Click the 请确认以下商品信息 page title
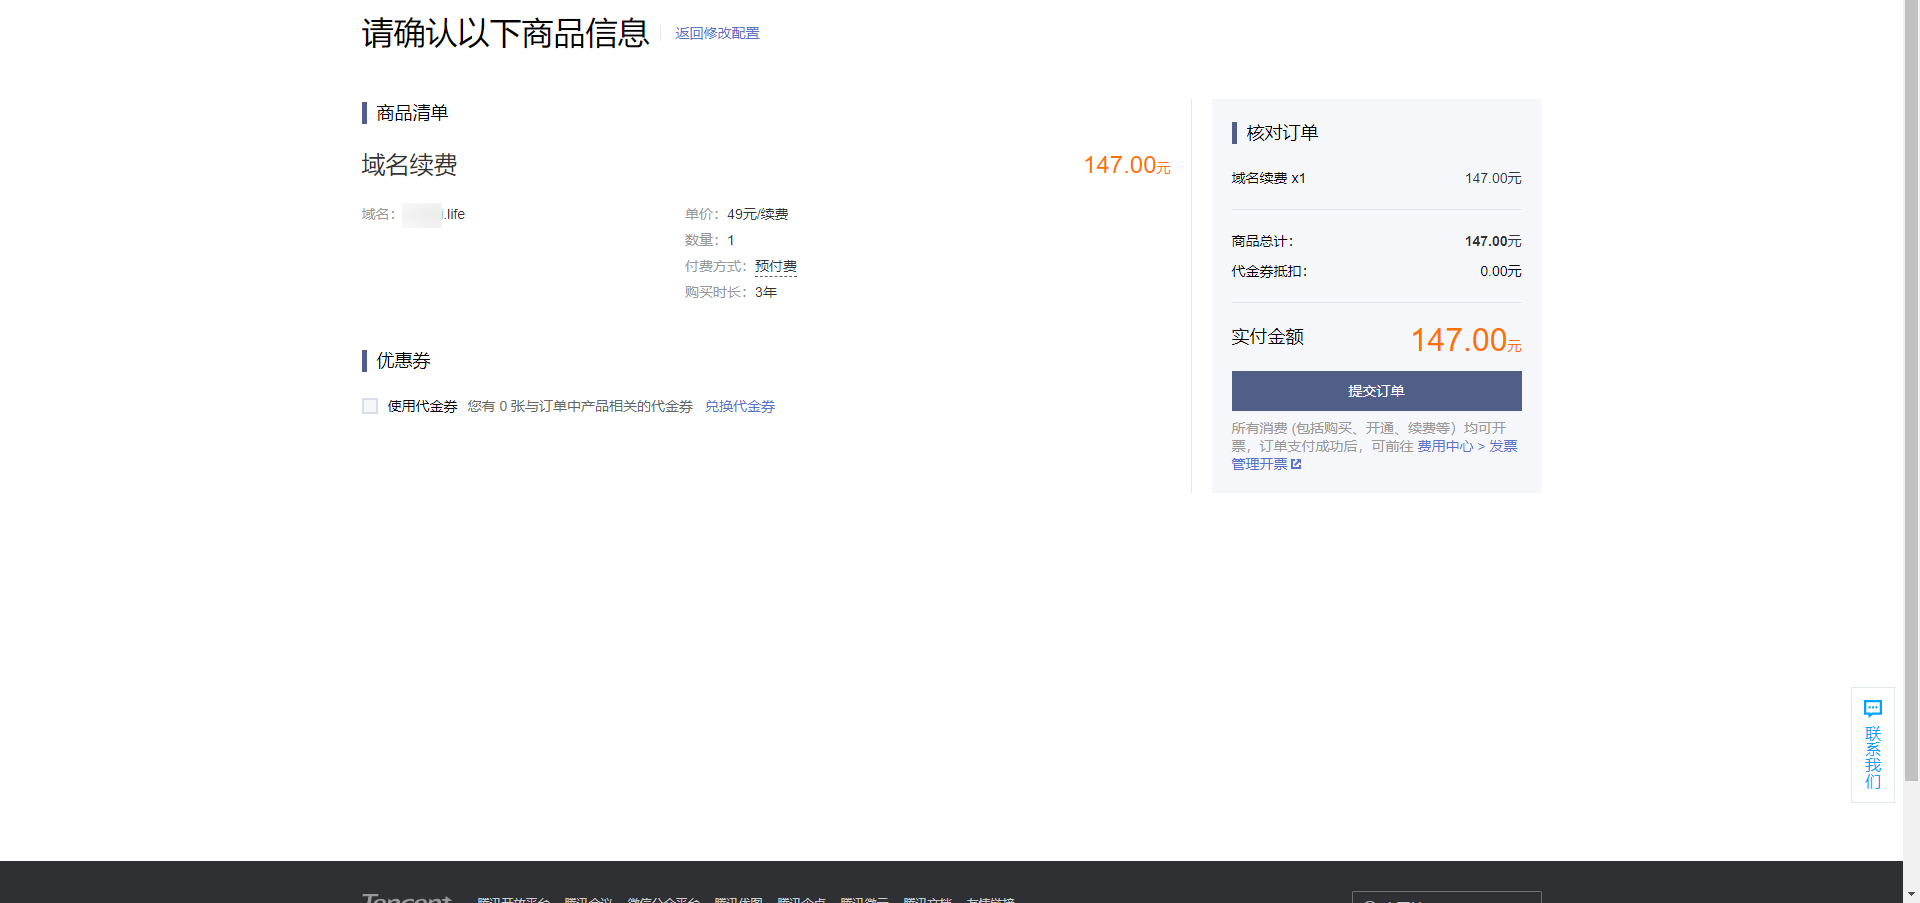The height and width of the screenshot is (903, 1920). click(x=505, y=33)
